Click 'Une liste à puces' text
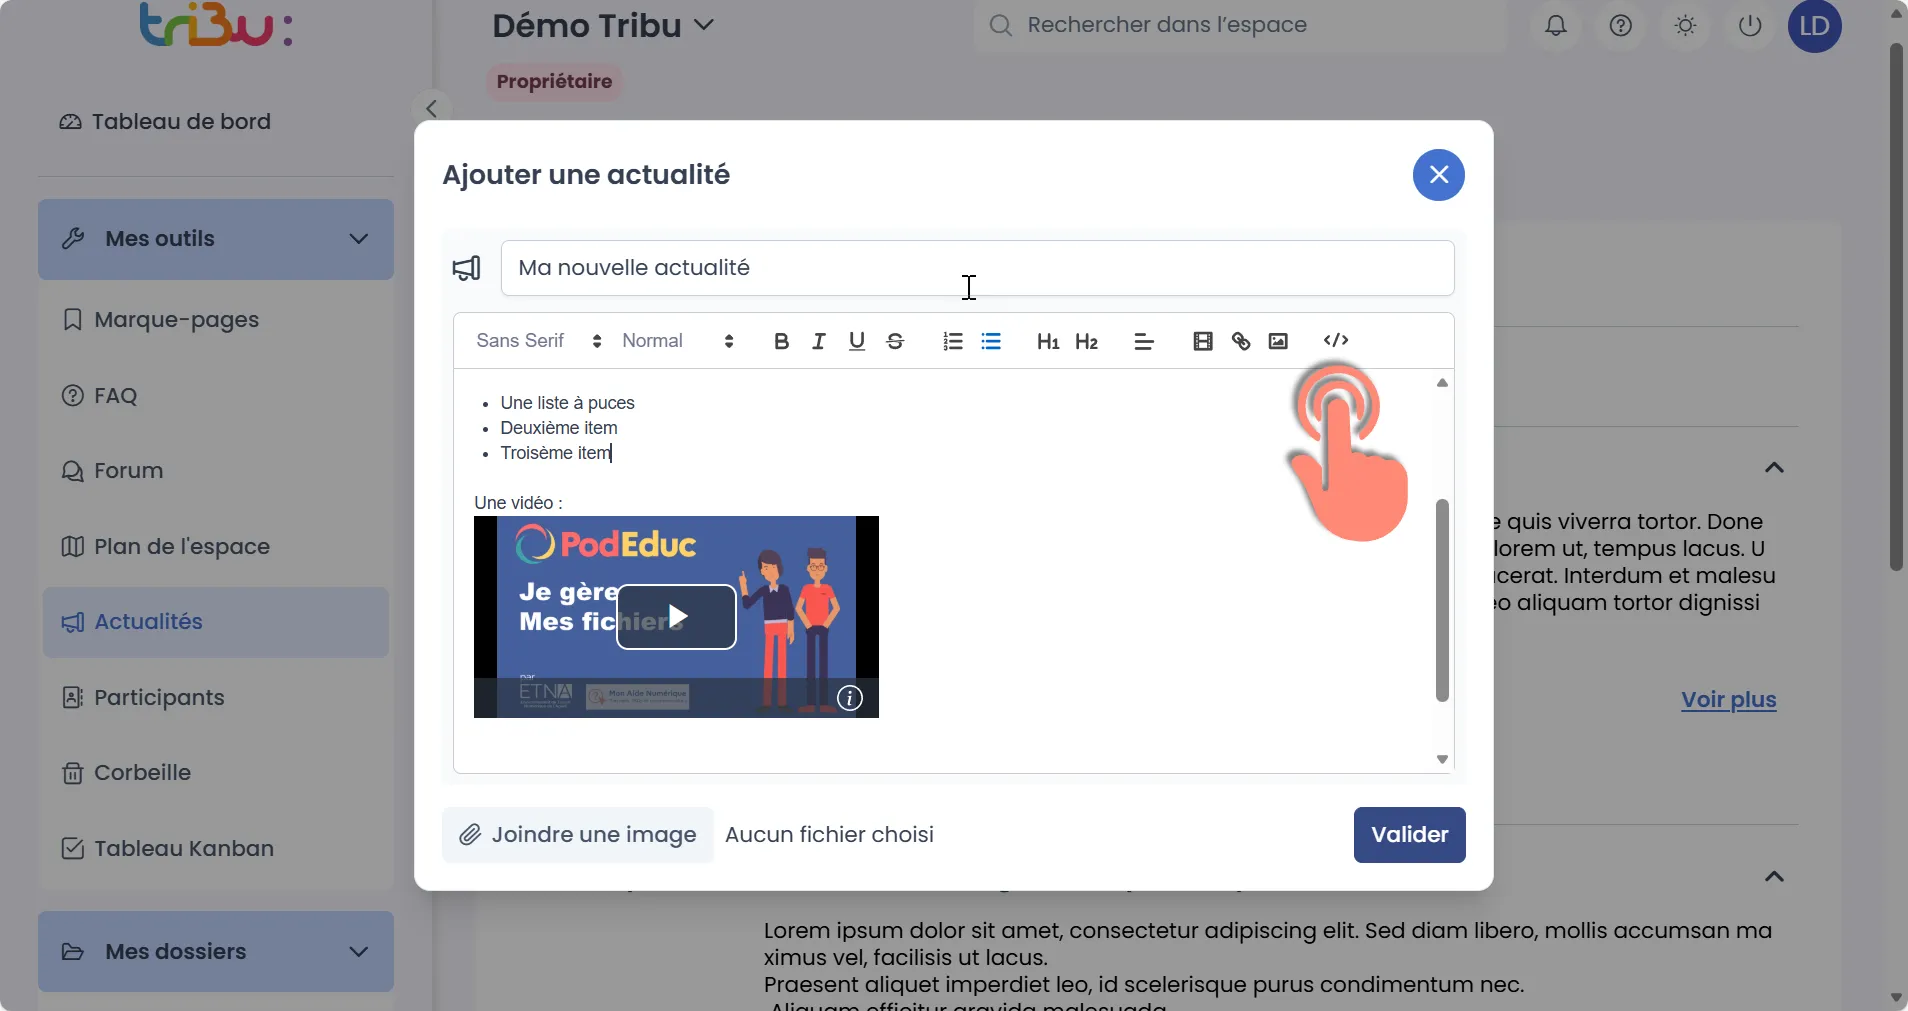This screenshot has width=1908, height=1011. [567, 403]
